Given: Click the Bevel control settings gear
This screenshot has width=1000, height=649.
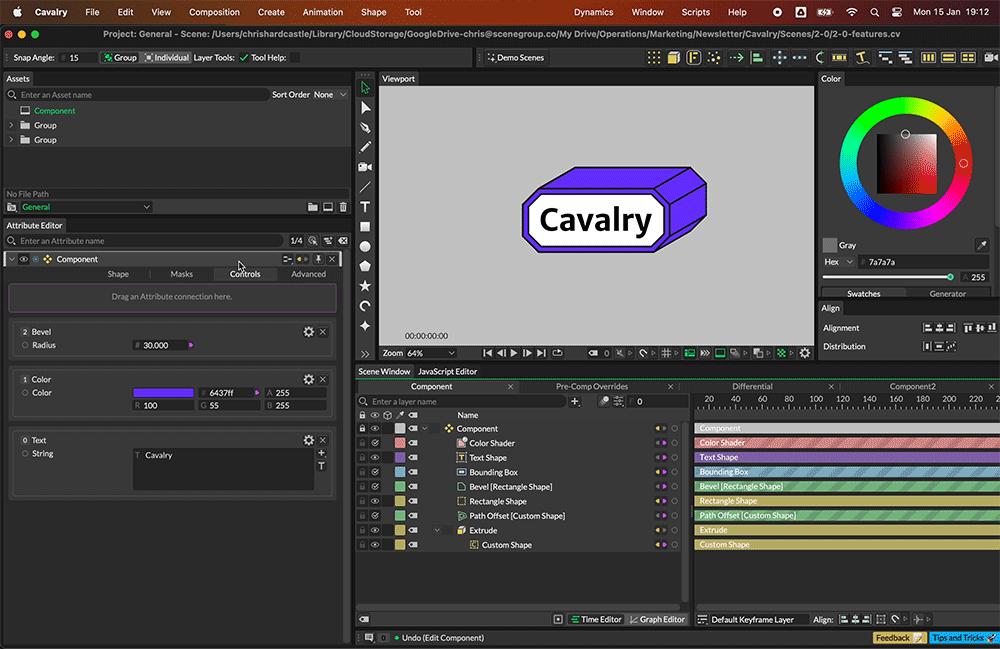Looking at the screenshot, I should pos(309,332).
